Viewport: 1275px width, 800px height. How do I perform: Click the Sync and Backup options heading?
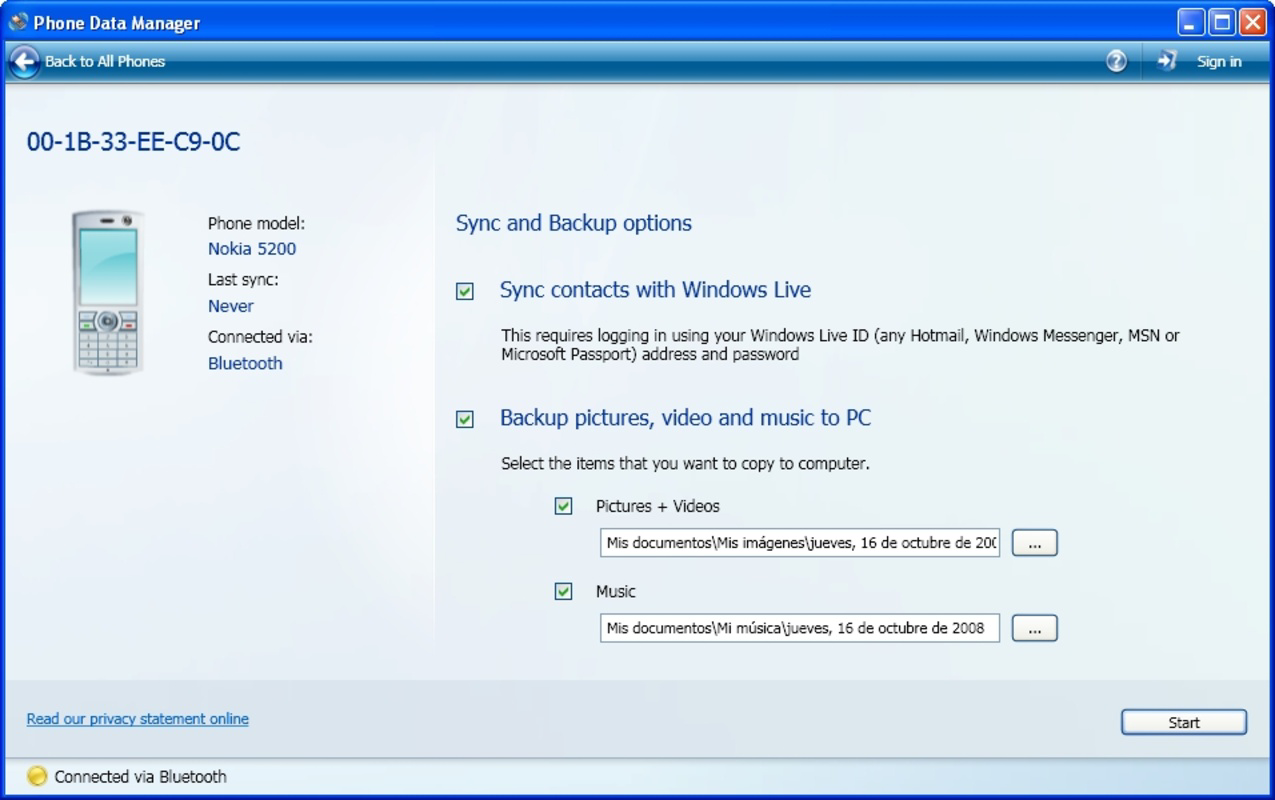click(x=574, y=223)
